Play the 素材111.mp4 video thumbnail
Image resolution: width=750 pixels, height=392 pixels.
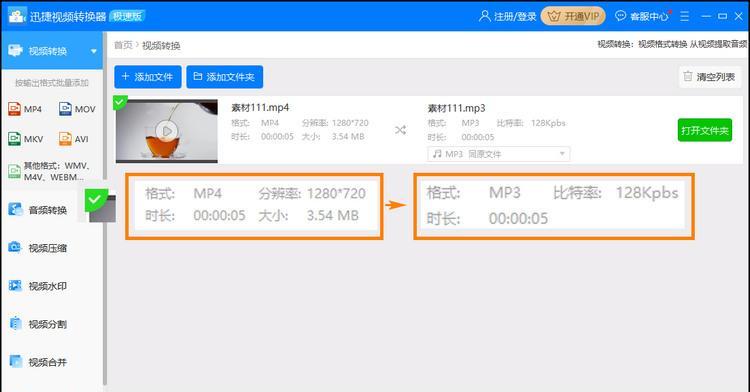pos(166,131)
